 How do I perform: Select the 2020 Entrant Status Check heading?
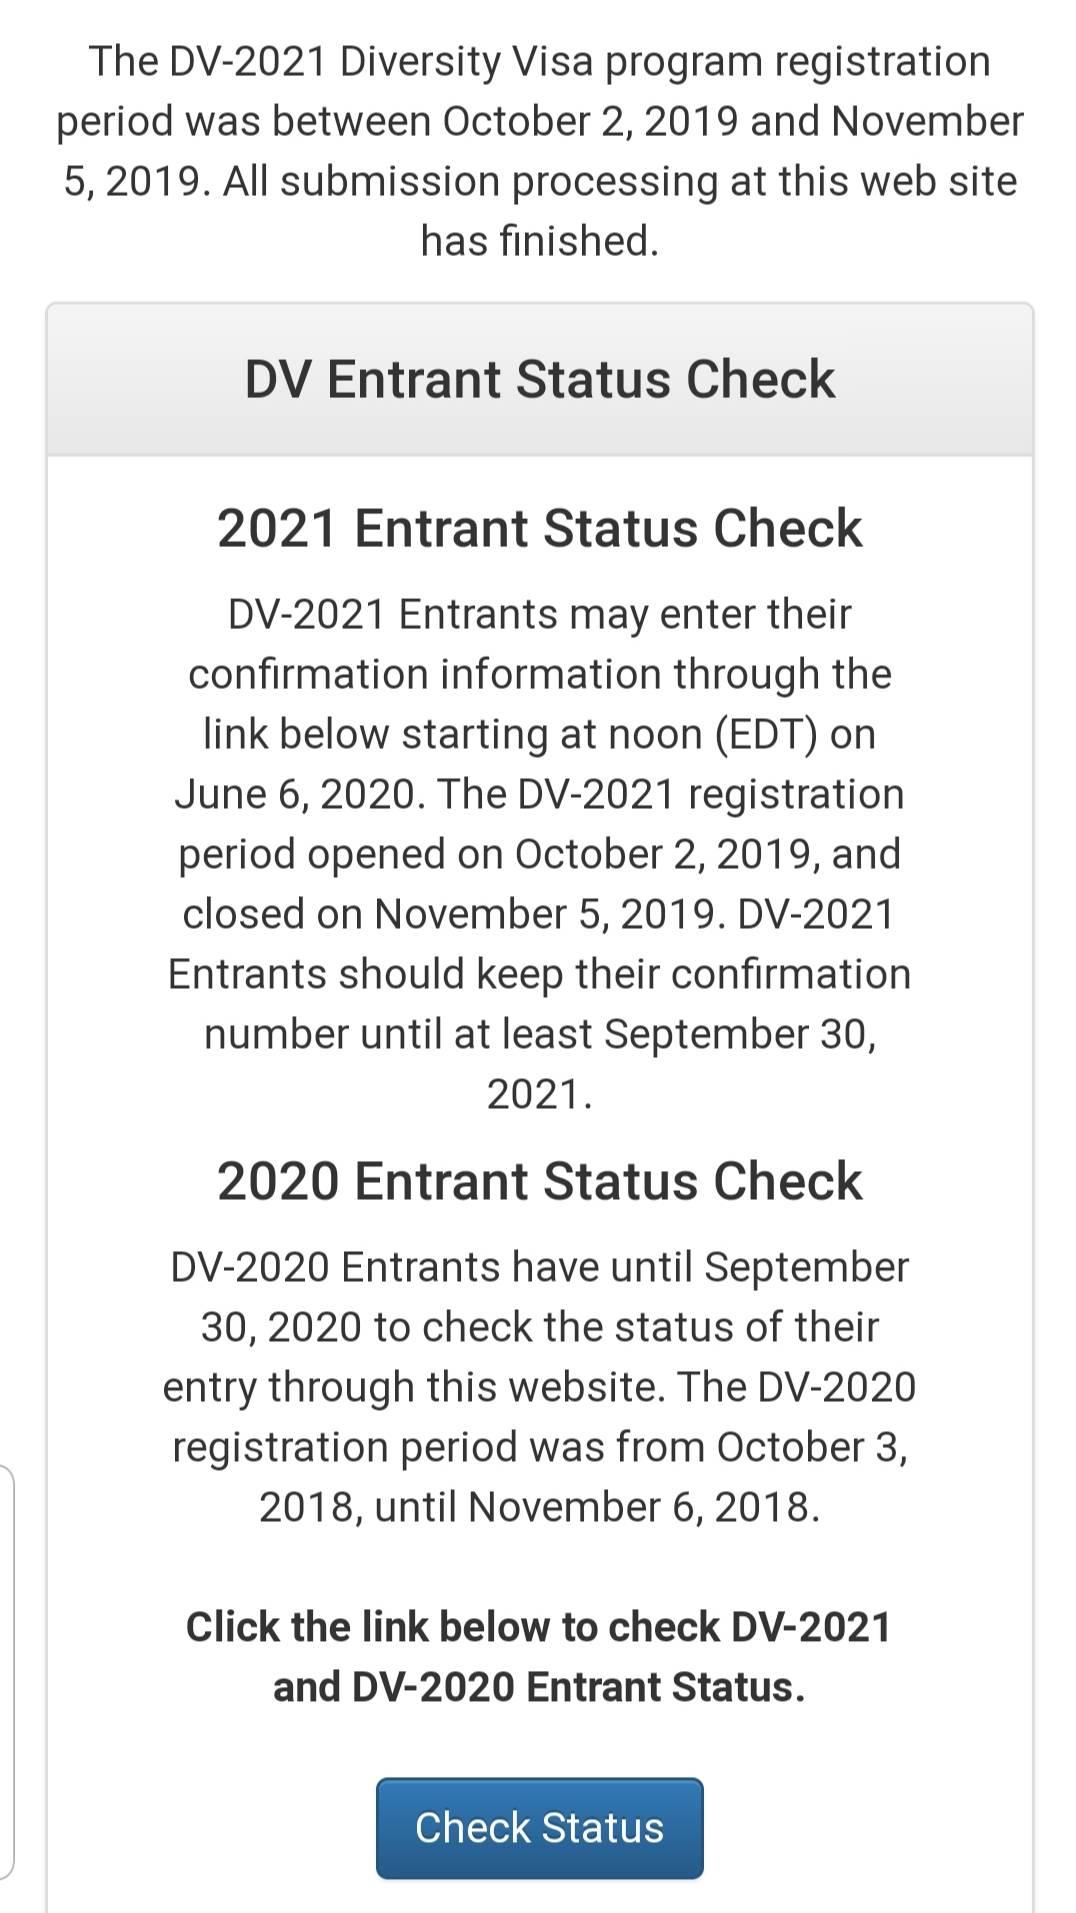coord(539,1181)
